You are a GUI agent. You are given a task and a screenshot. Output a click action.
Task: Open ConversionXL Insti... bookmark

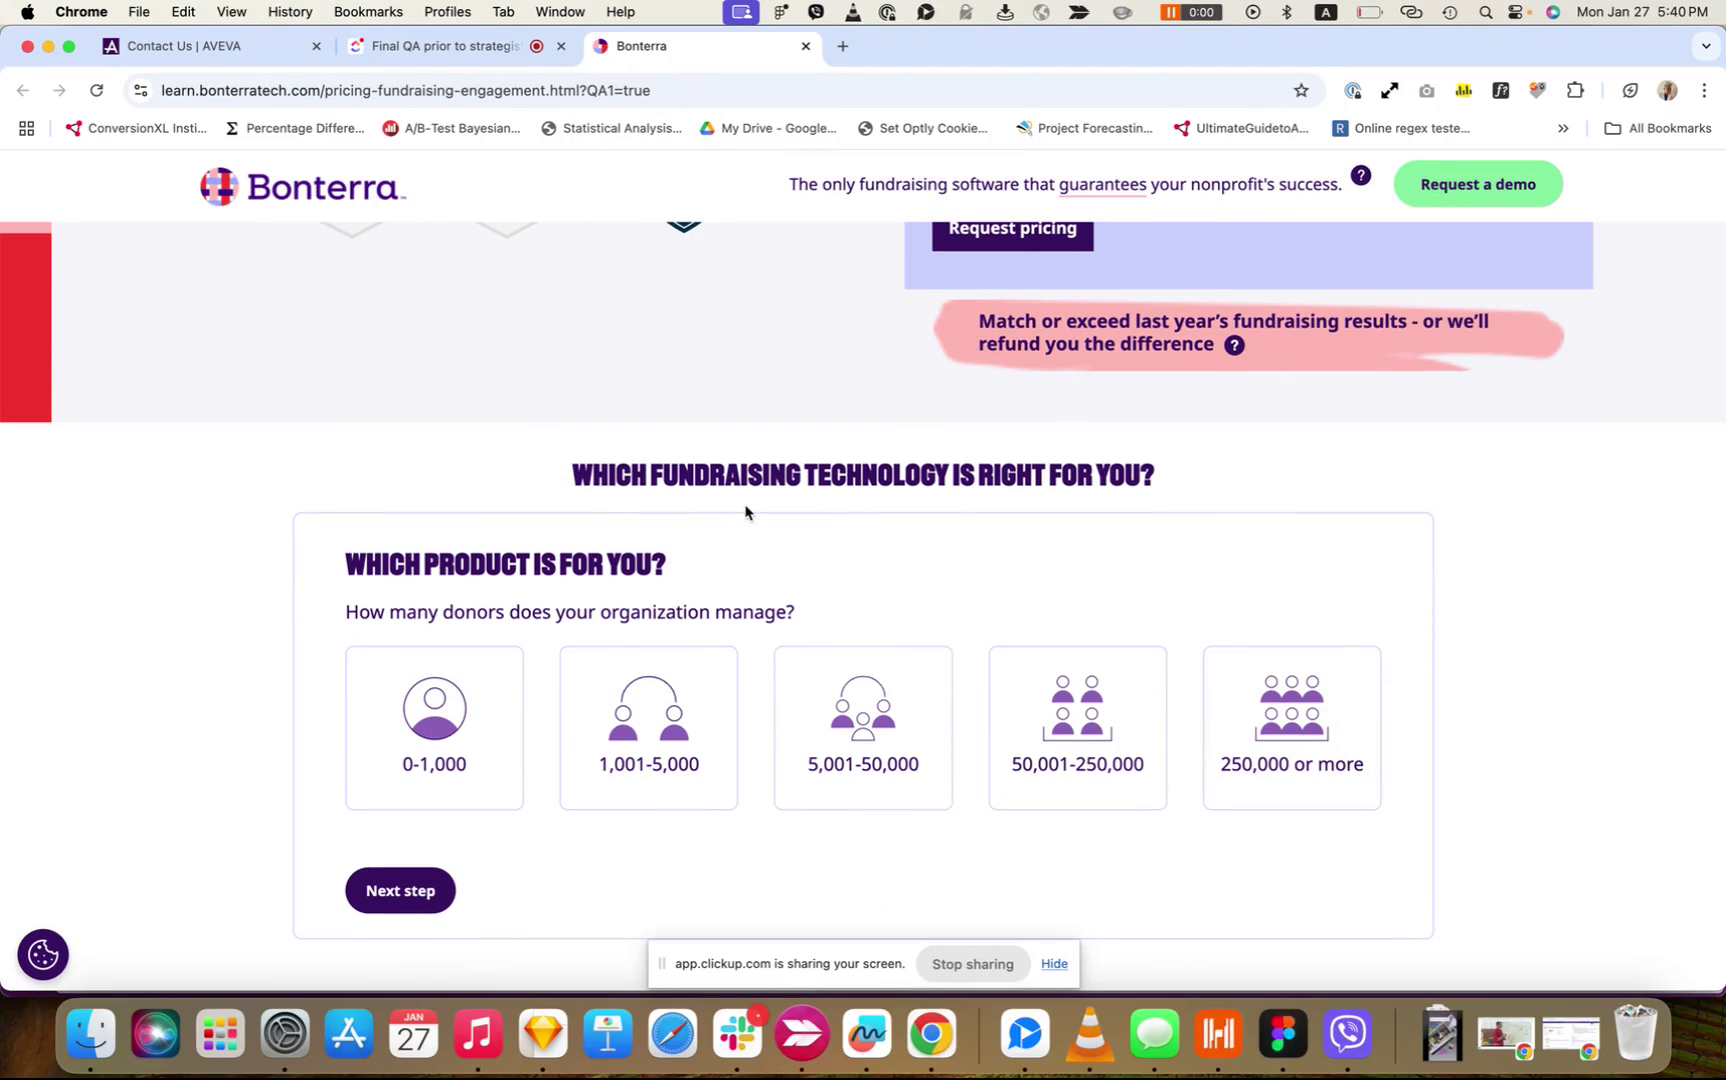[136, 128]
